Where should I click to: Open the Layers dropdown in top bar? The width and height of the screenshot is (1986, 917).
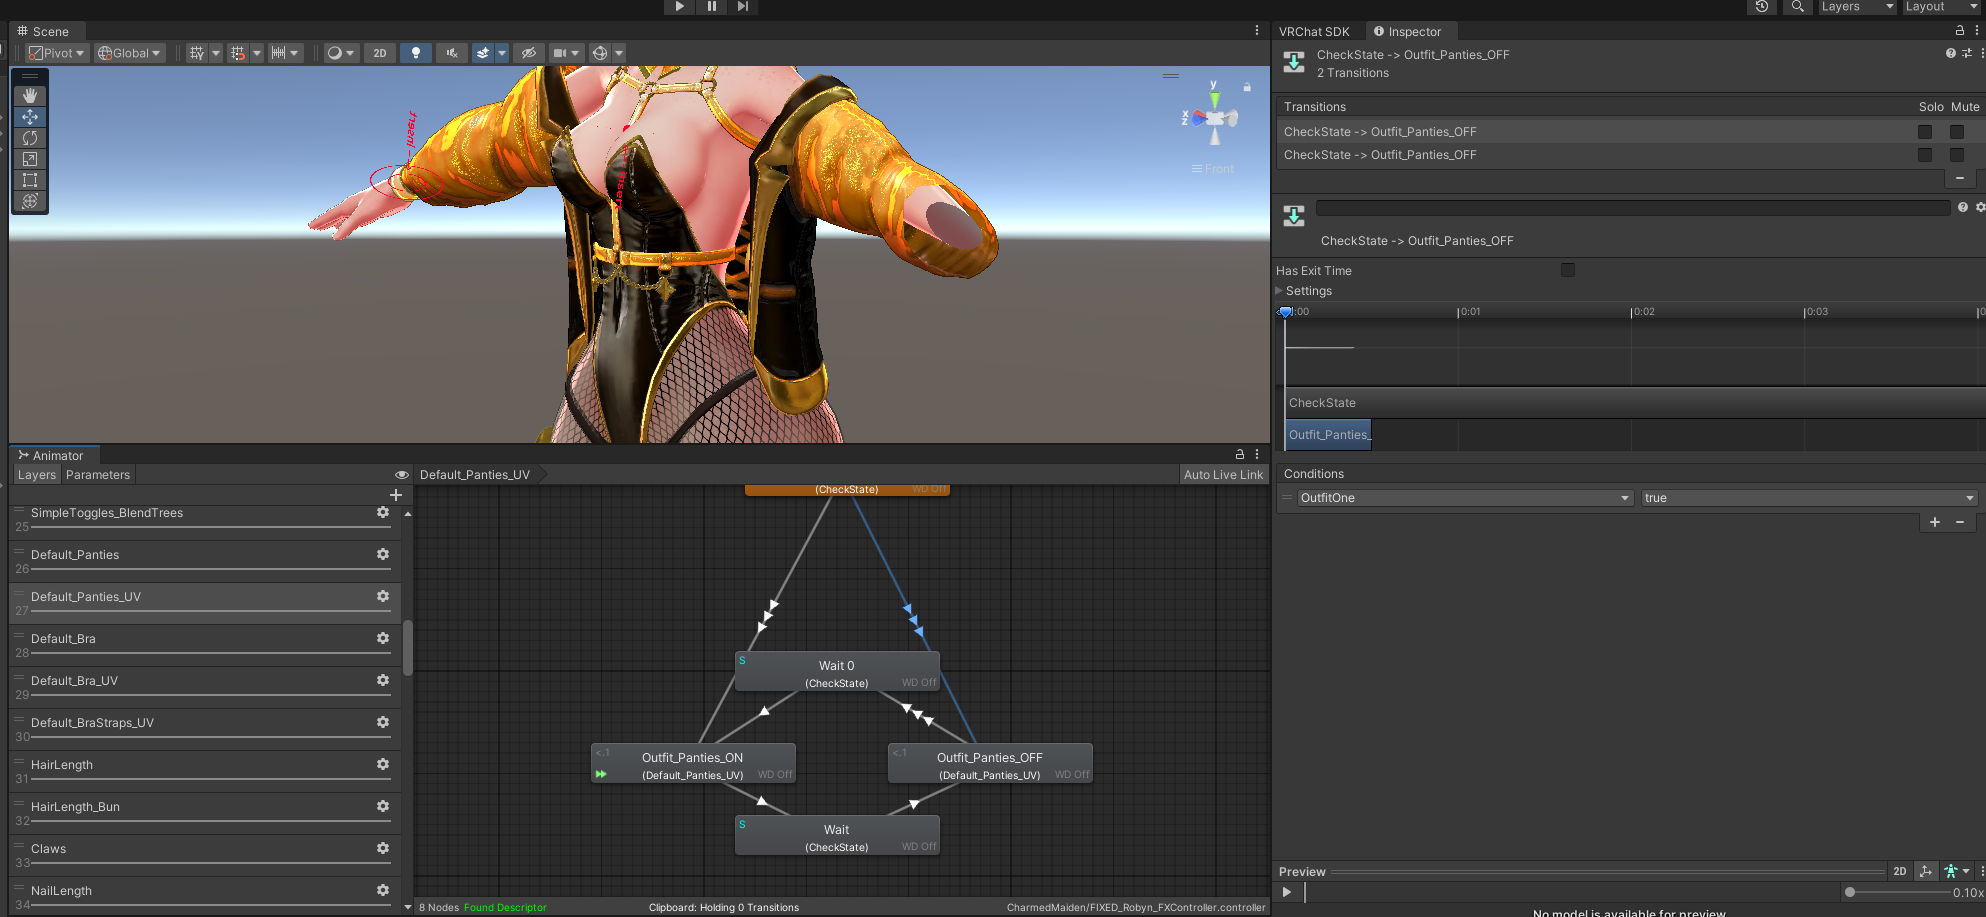pyautogui.click(x=1856, y=7)
